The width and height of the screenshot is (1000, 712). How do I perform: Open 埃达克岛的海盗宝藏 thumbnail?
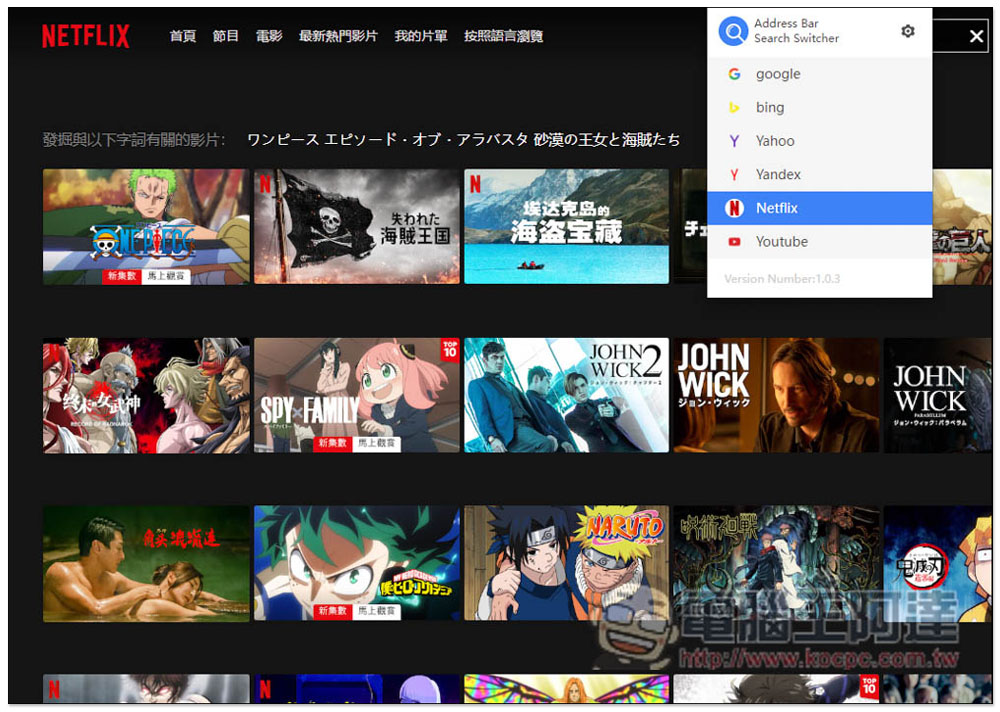pos(566,226)
